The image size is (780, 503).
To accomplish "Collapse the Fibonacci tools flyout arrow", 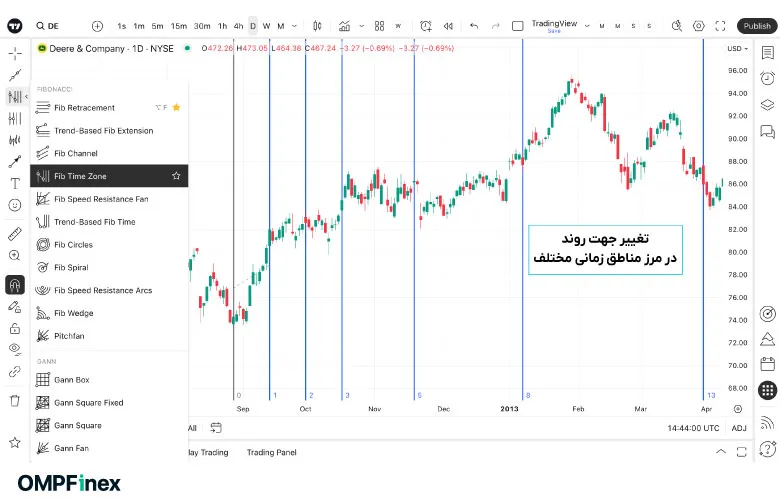I will 26,97.
